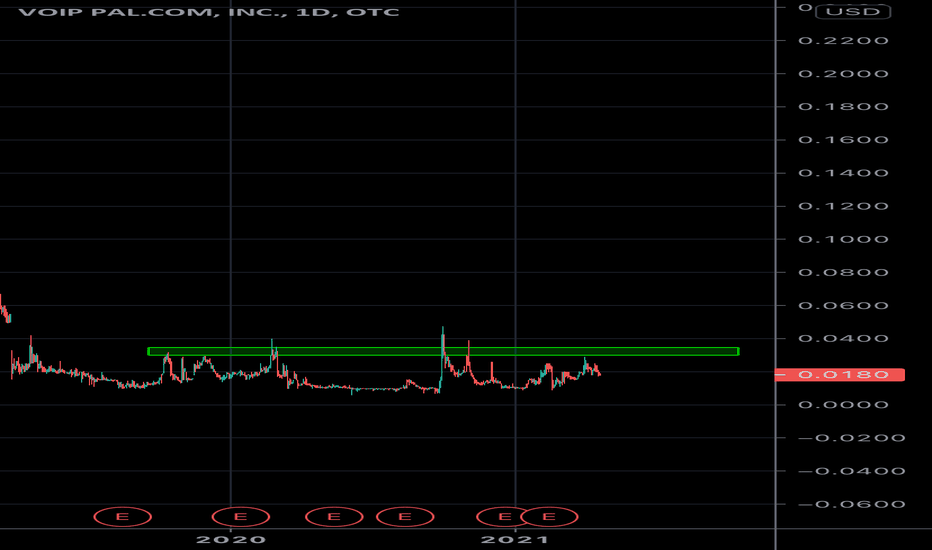Open the earnings E marker on the 2020 gridline
932x550 pixels.
coord(241,517)
